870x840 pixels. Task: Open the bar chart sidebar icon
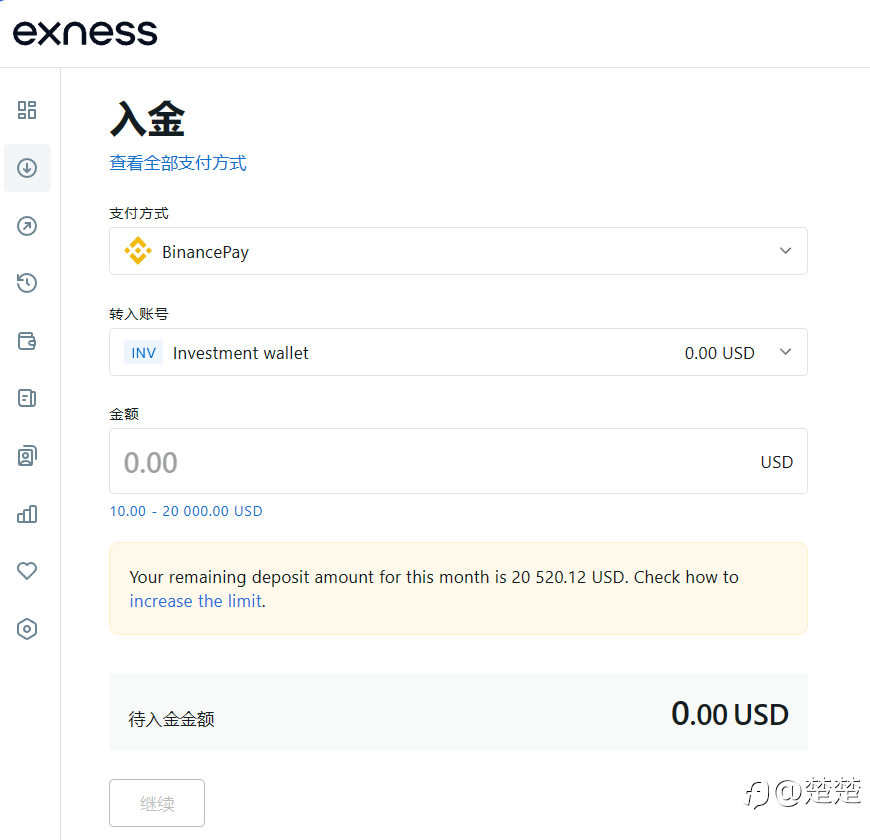pyautogui.click(x=27, y=514)
